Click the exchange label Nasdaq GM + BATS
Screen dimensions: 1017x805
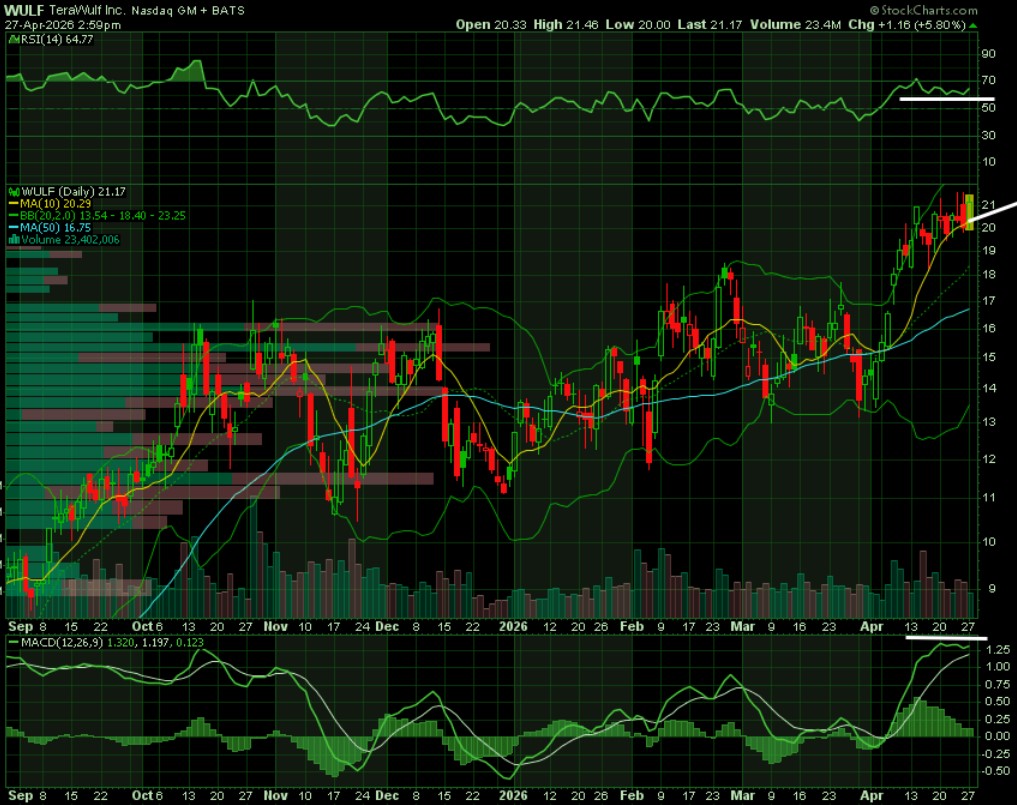coord(188,11)
